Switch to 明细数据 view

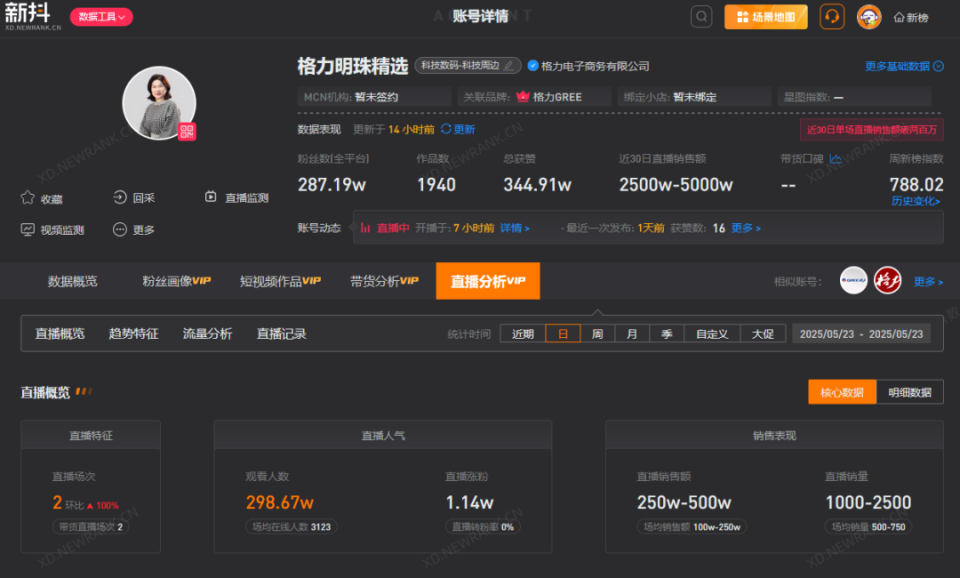point(910,392)
